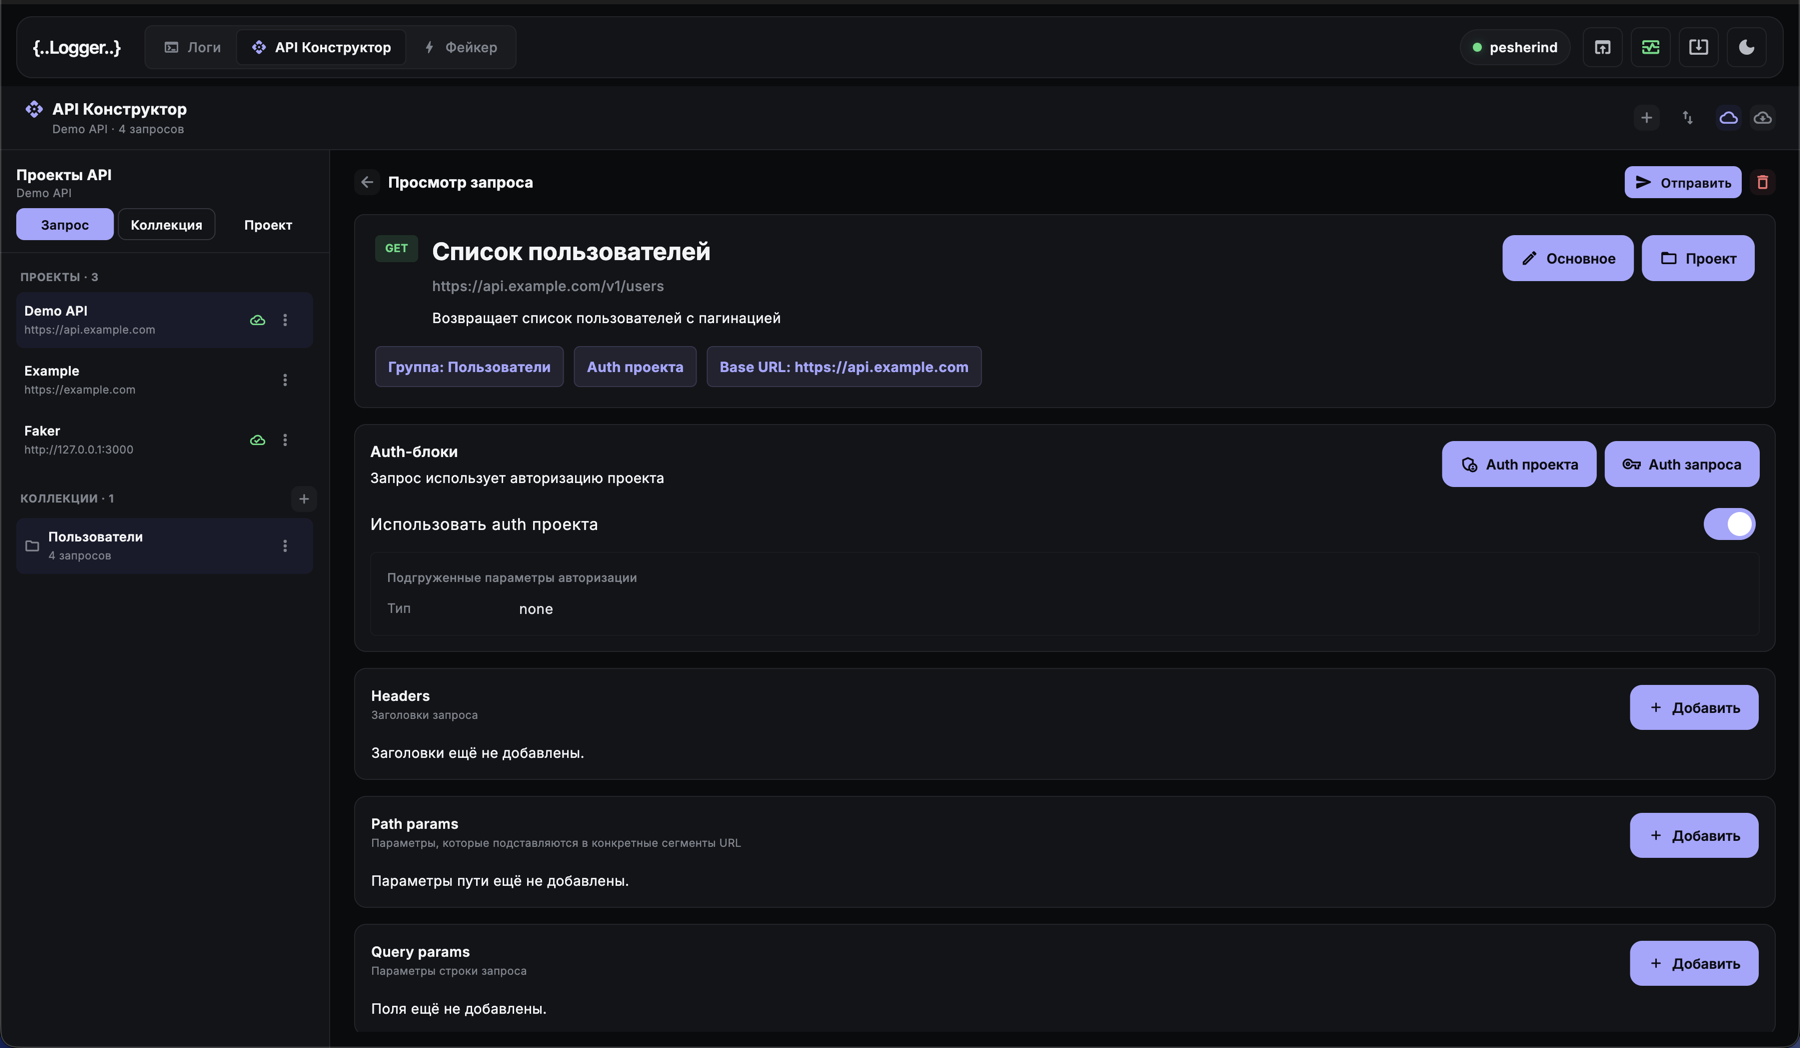Click the download-into-box icon in top bar
The width and height of the screenshot is (1800, 1048).
click(1699, 47)
